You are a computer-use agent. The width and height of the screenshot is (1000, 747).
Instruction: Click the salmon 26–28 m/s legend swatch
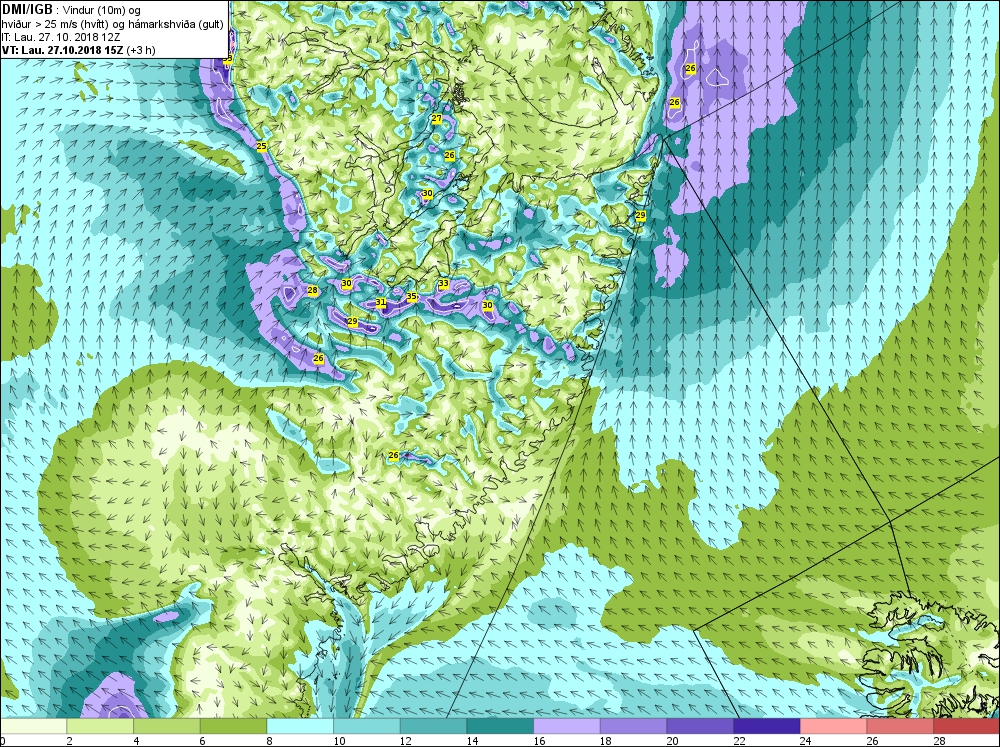pyautogui.click(x=900, y=726)
